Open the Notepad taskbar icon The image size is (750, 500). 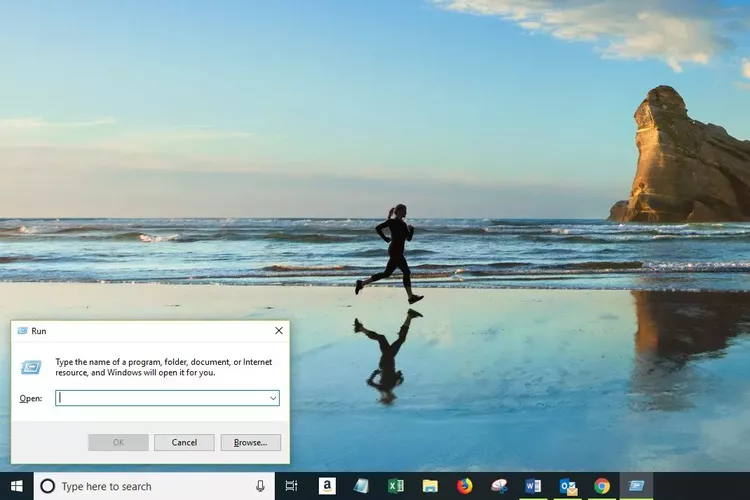click(x=361, y=486)
